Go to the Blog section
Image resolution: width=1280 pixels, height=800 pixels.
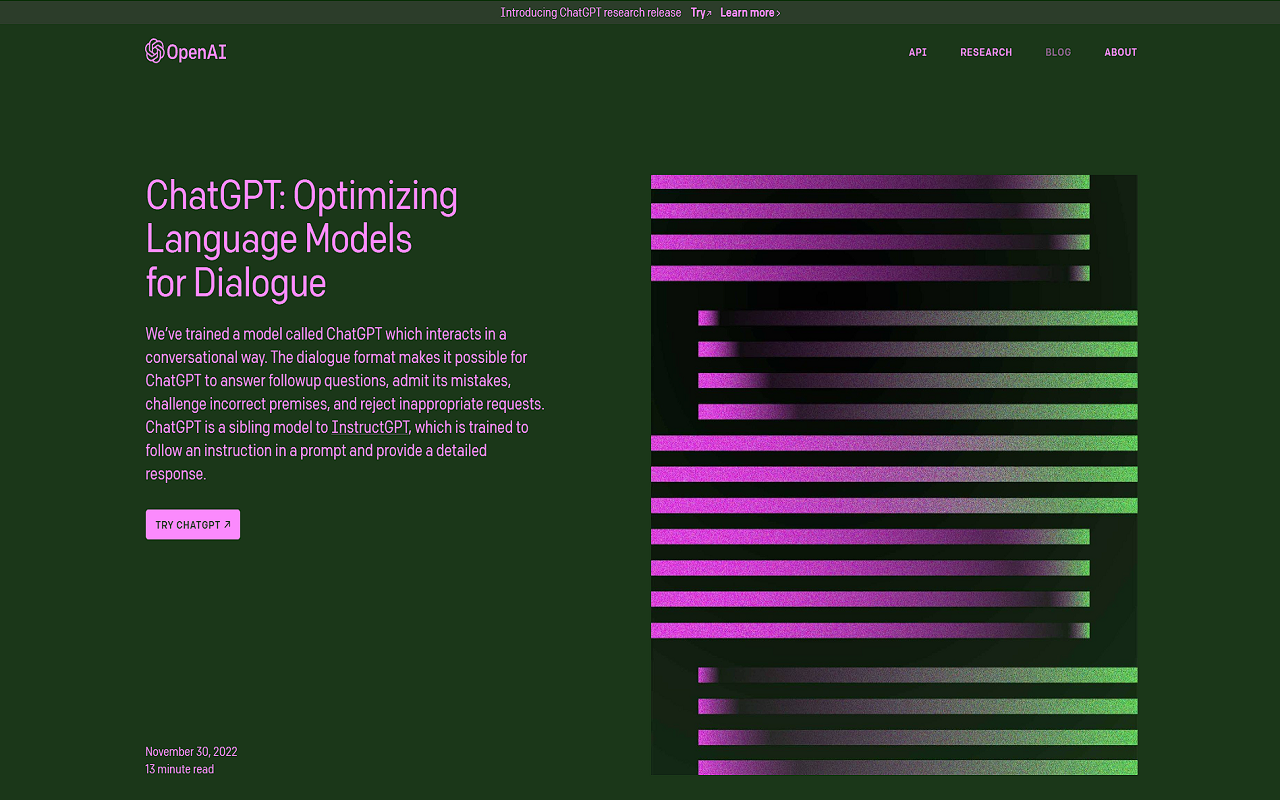(1058, 52)
